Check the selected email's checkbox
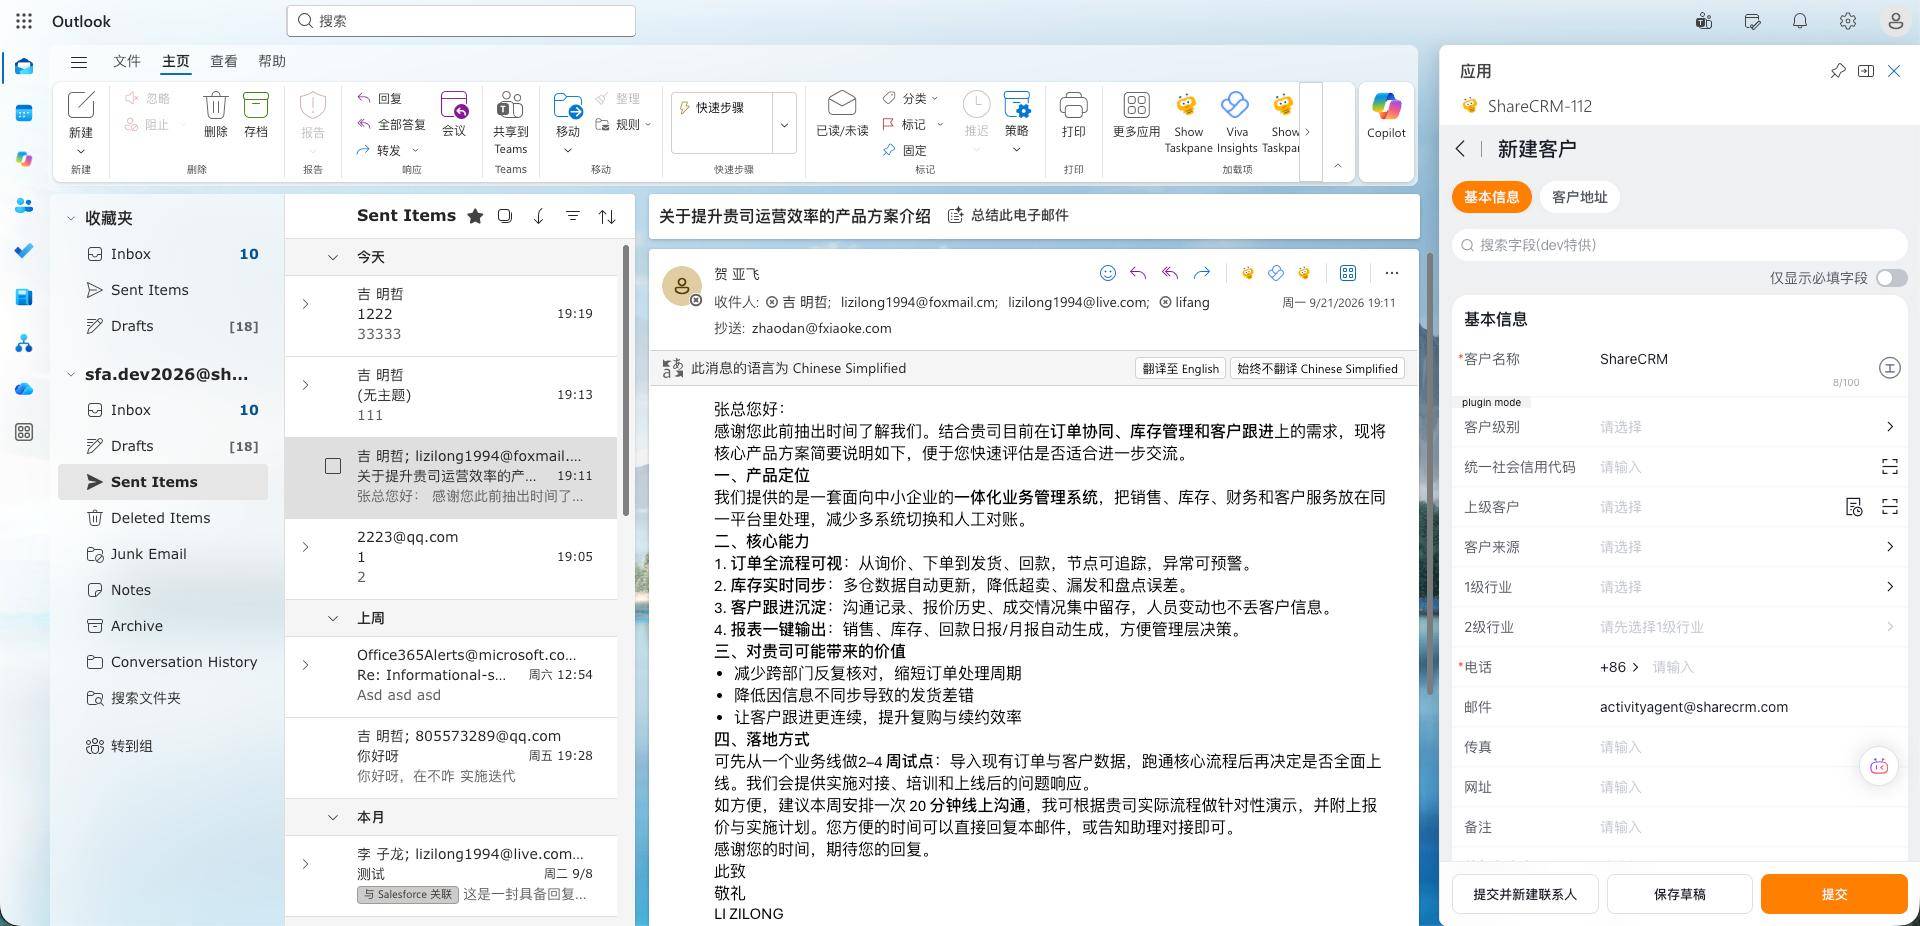 333,466
